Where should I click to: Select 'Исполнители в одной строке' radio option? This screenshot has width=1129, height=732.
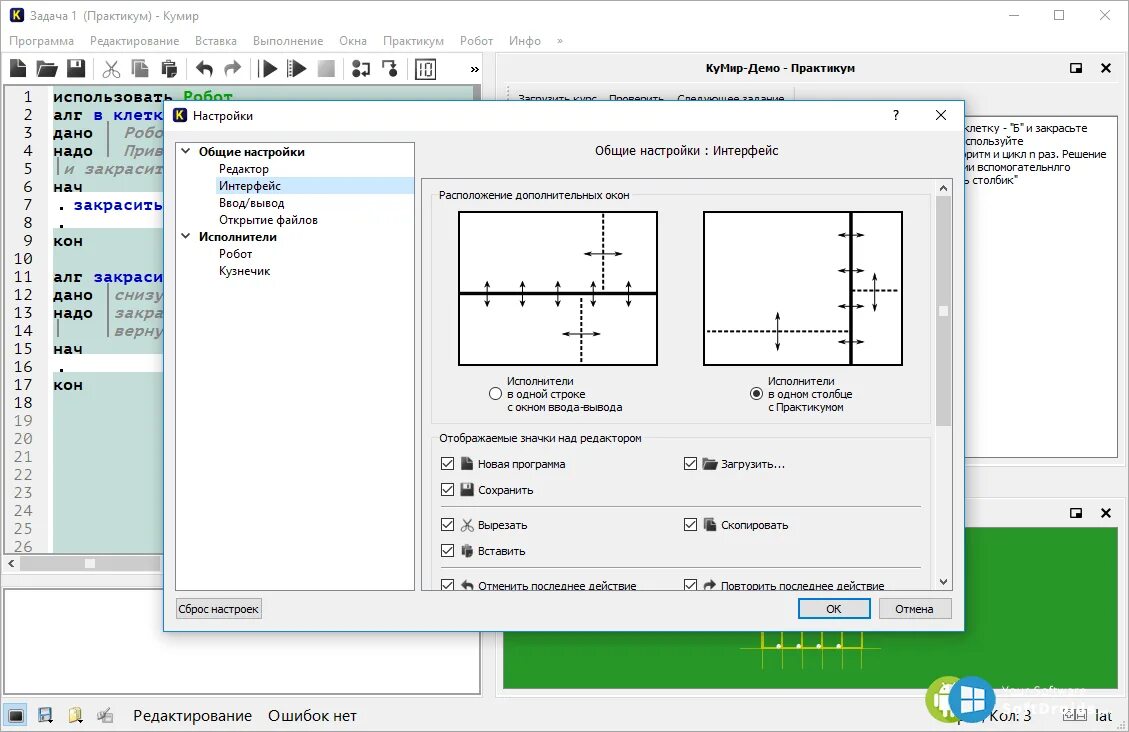495,394
